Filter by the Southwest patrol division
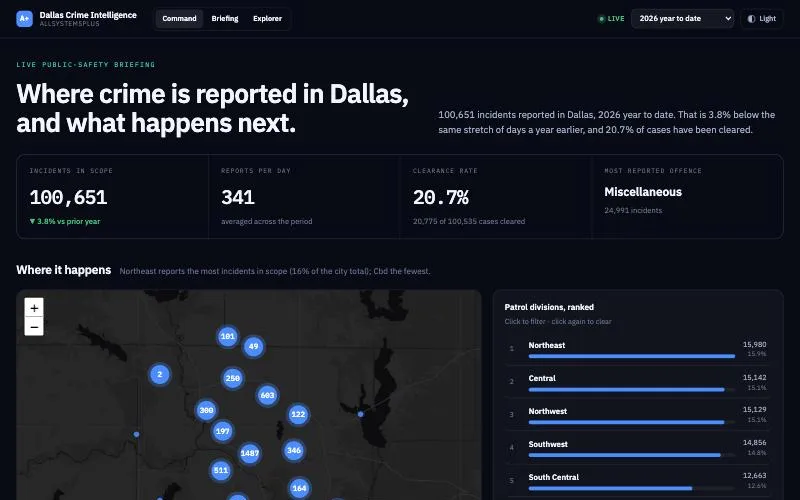800x500 pixels. [638, 448]
